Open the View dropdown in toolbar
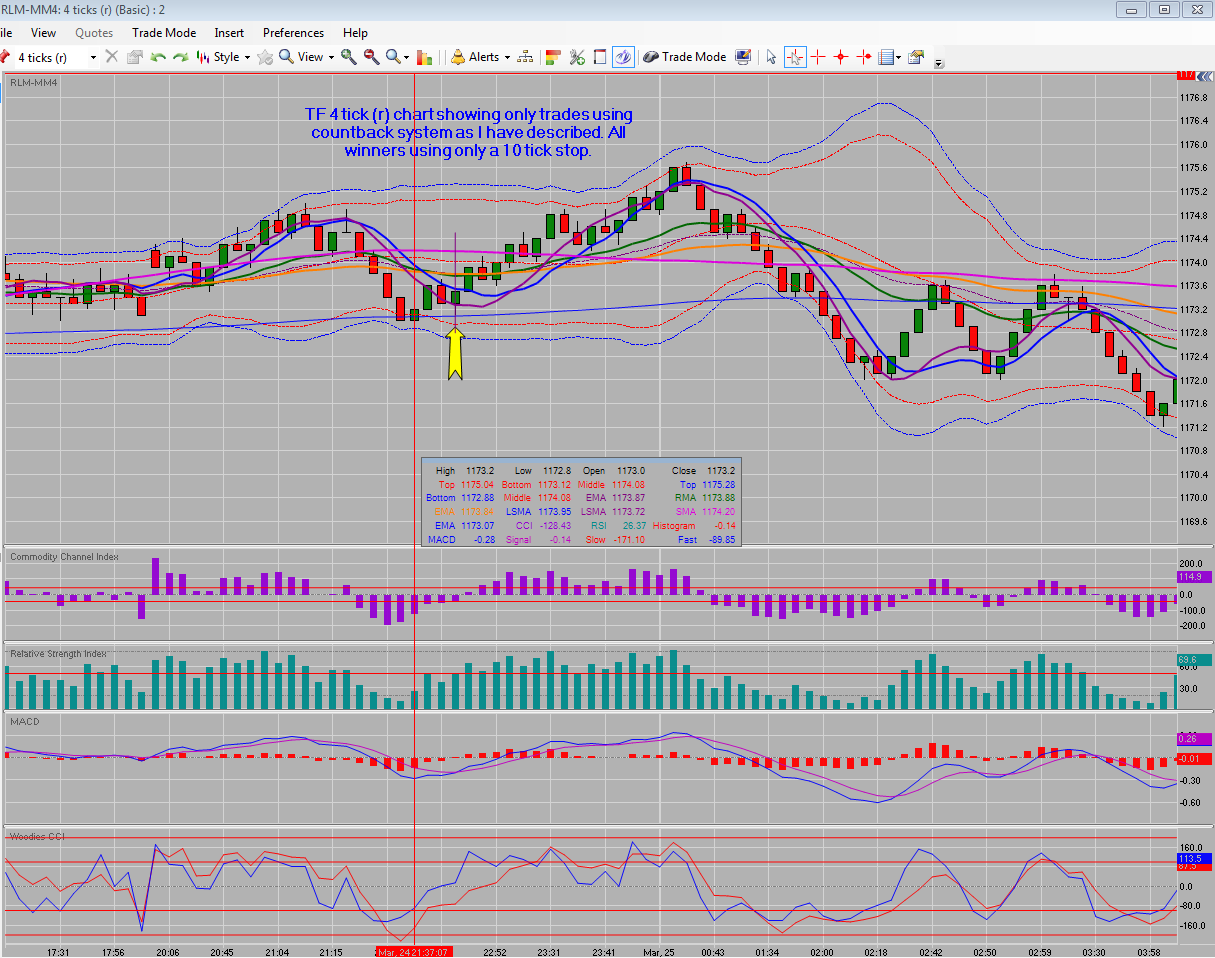The width and height of the screenshot is (1215, 958). coord(307,57)
